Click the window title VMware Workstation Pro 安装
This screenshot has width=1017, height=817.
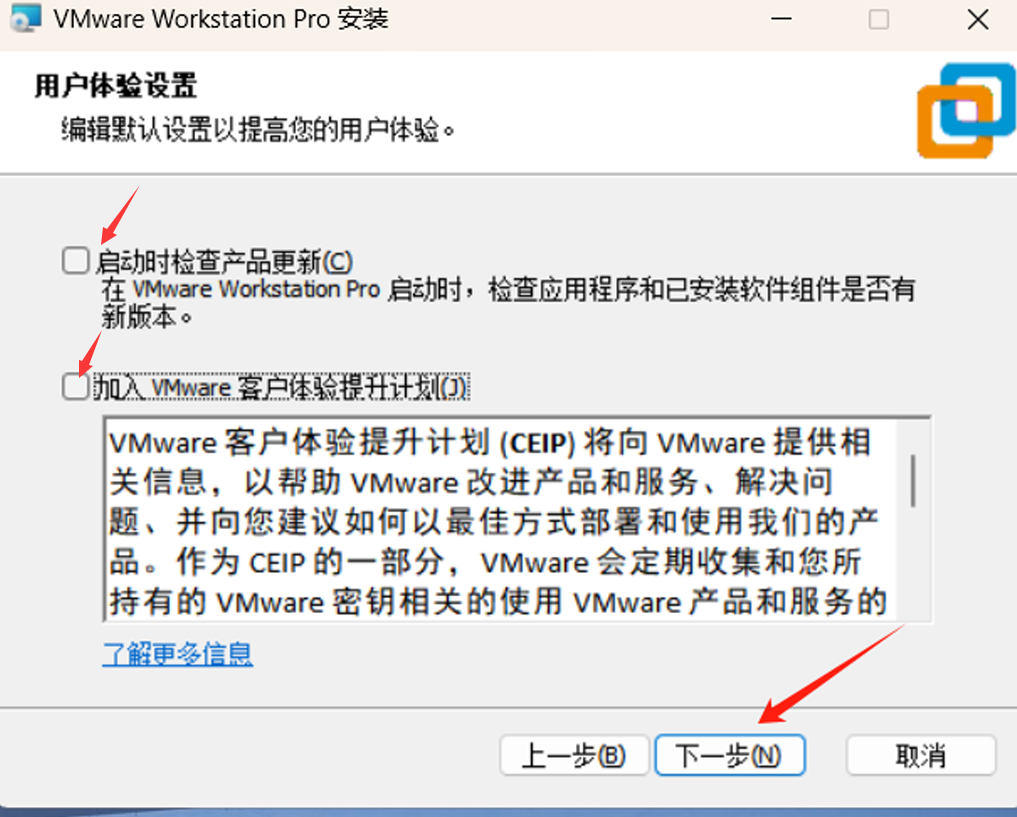click(x=221, y=19)
